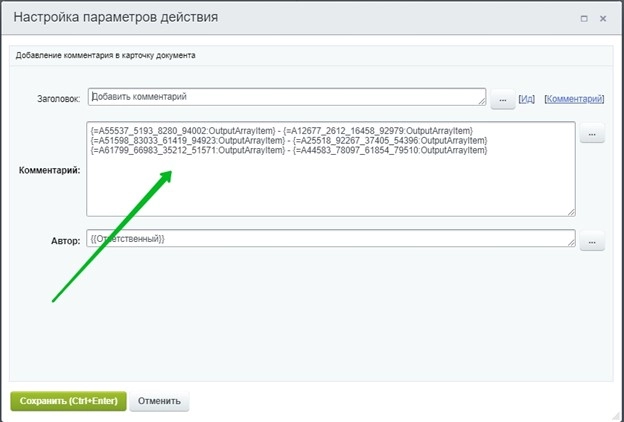Click resize grip of Автор field
624x422 pixels.
point(571,243)
